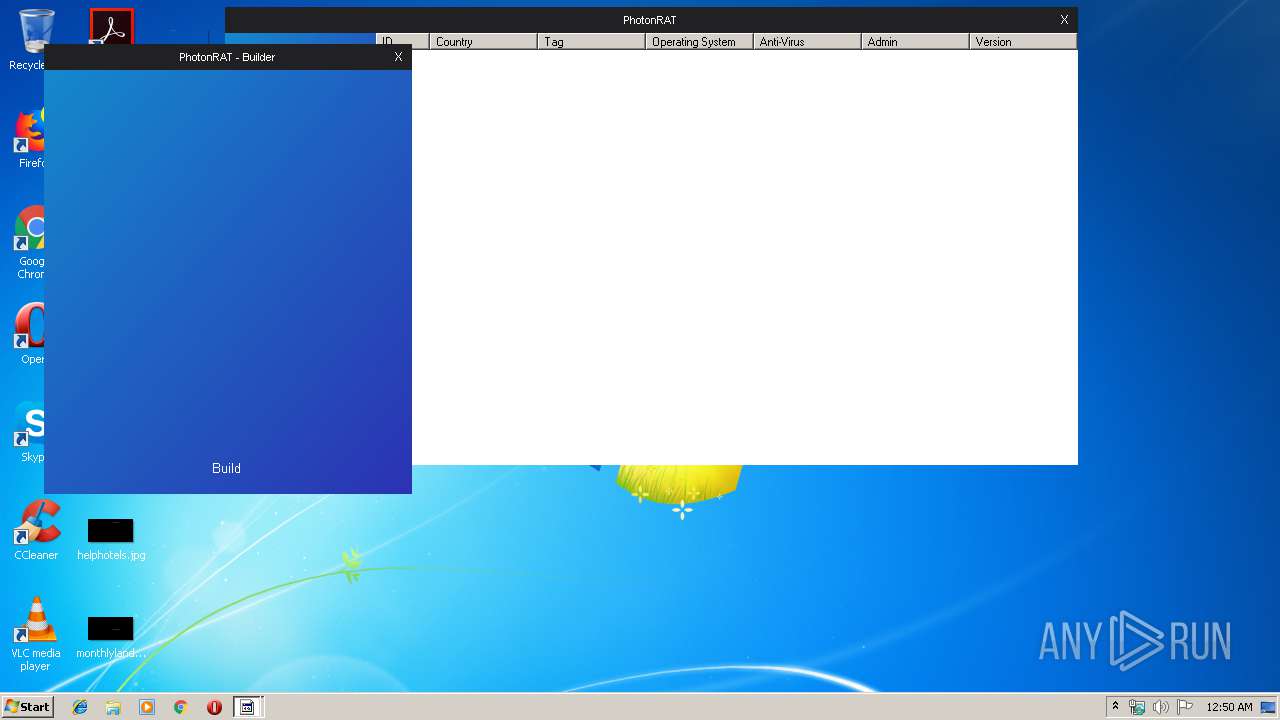
Task: Sort by Operating System column header
Action: 699,42
